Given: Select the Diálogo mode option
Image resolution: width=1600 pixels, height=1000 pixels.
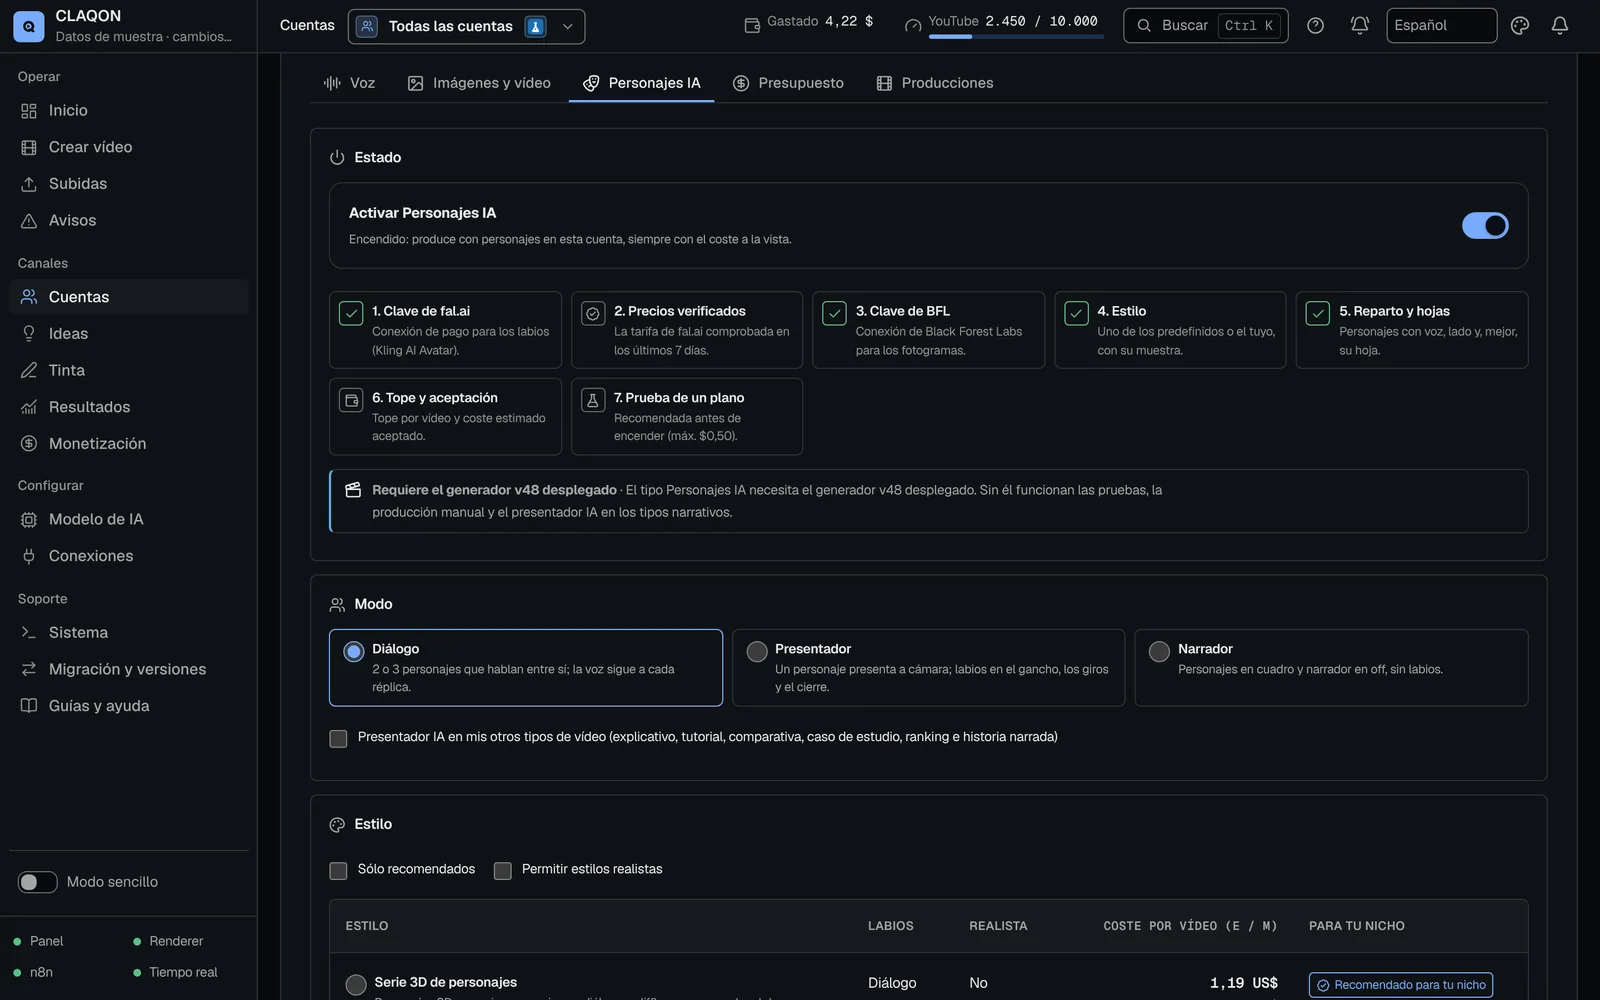Looking at the screenshot, I should (x=526, y=668).
